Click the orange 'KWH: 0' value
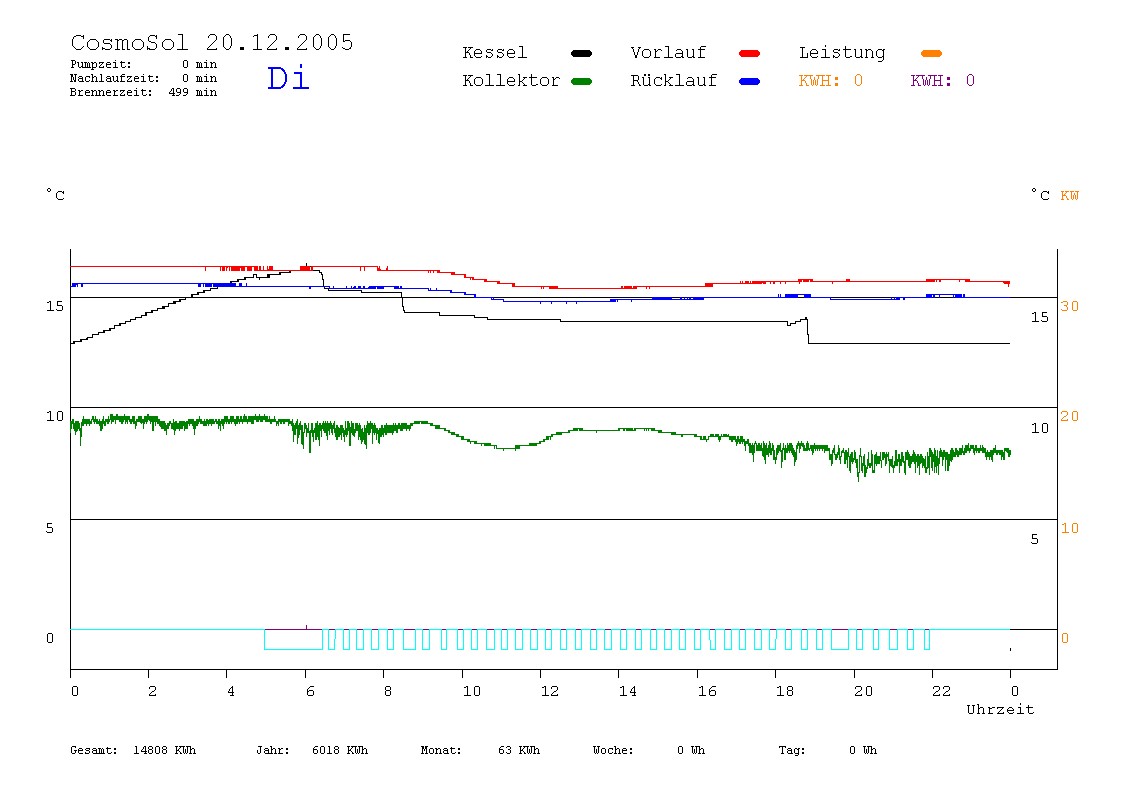1148x812 pixels. 831,81
